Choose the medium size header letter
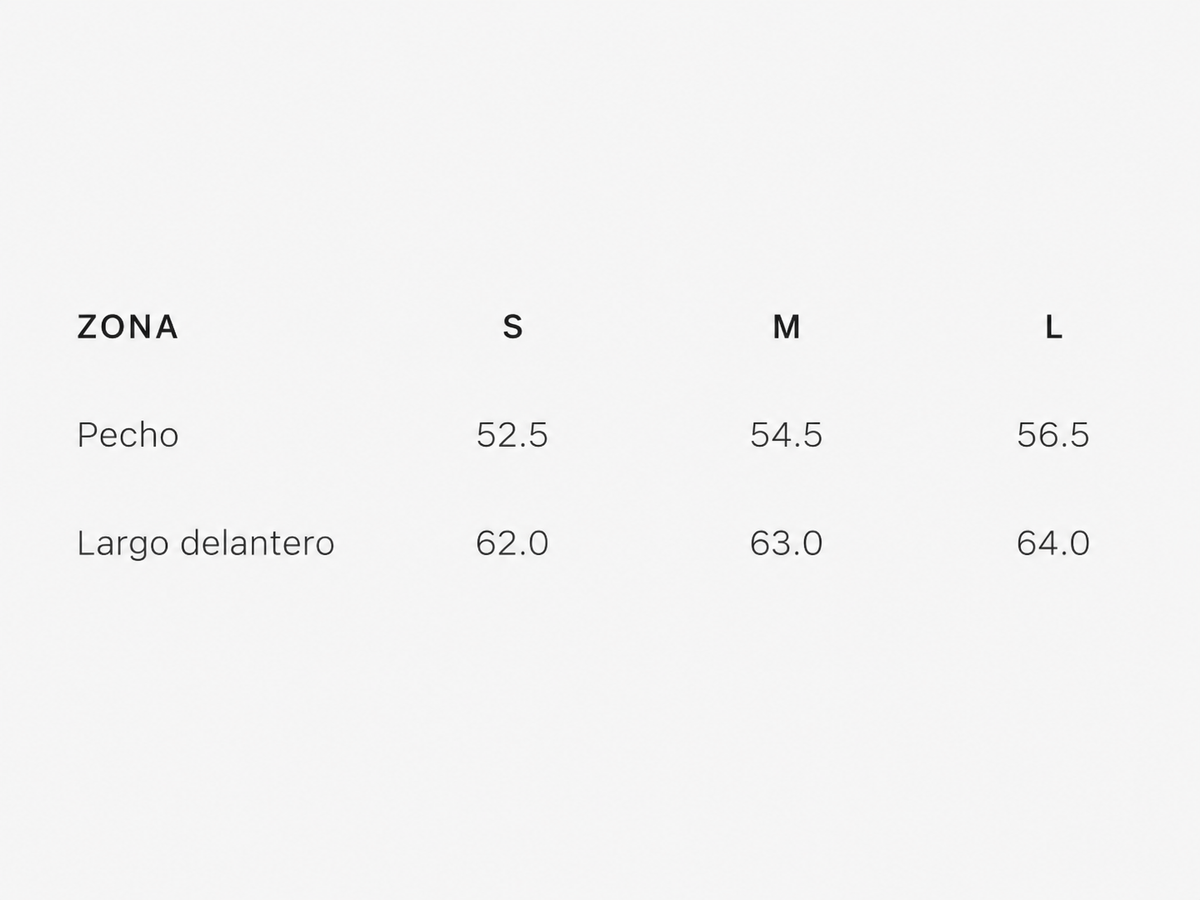This screenshot has height=900, width=1200. tap(786, 327)
